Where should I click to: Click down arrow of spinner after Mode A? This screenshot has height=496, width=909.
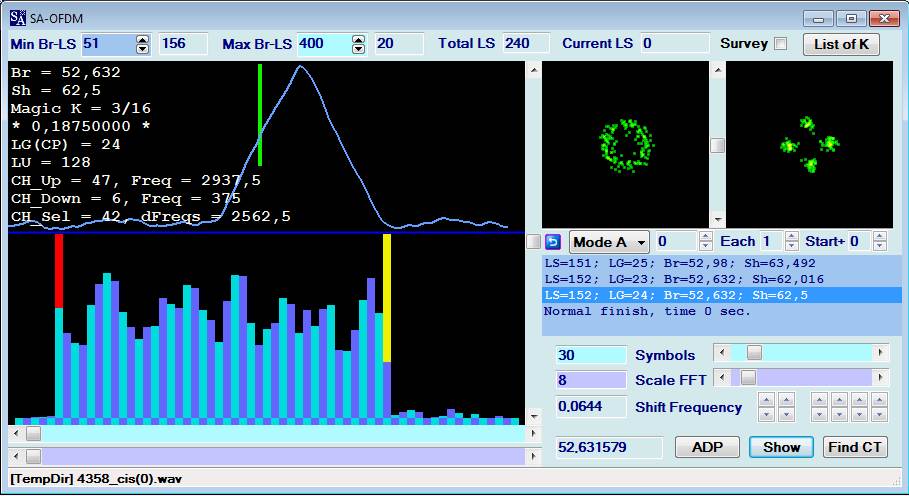pos(706,246)
